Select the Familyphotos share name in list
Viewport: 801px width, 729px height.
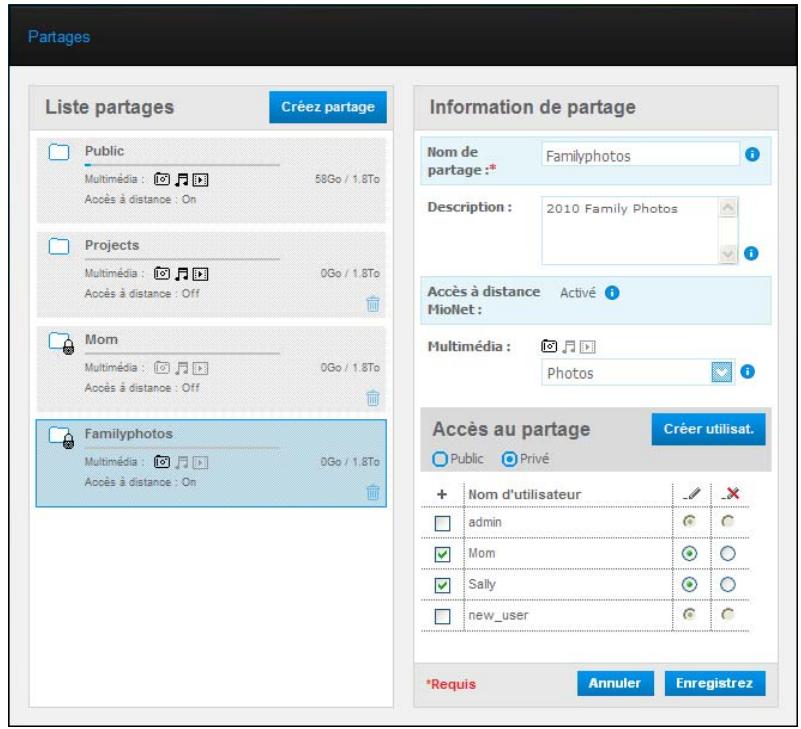[x=129, y=434]
